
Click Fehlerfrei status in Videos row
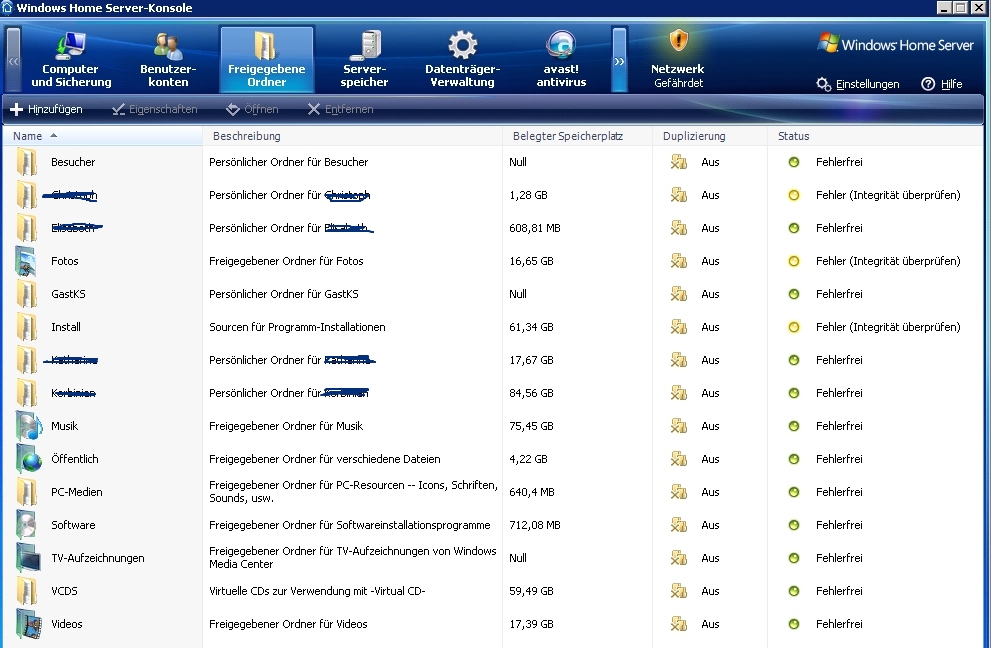pyautogui.click(x=839, y=624)
